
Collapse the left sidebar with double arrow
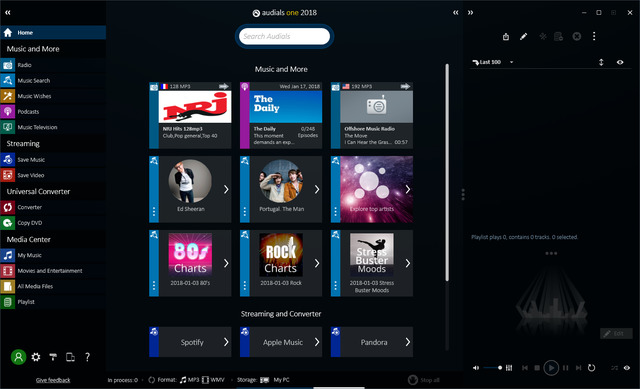point(8,13)
